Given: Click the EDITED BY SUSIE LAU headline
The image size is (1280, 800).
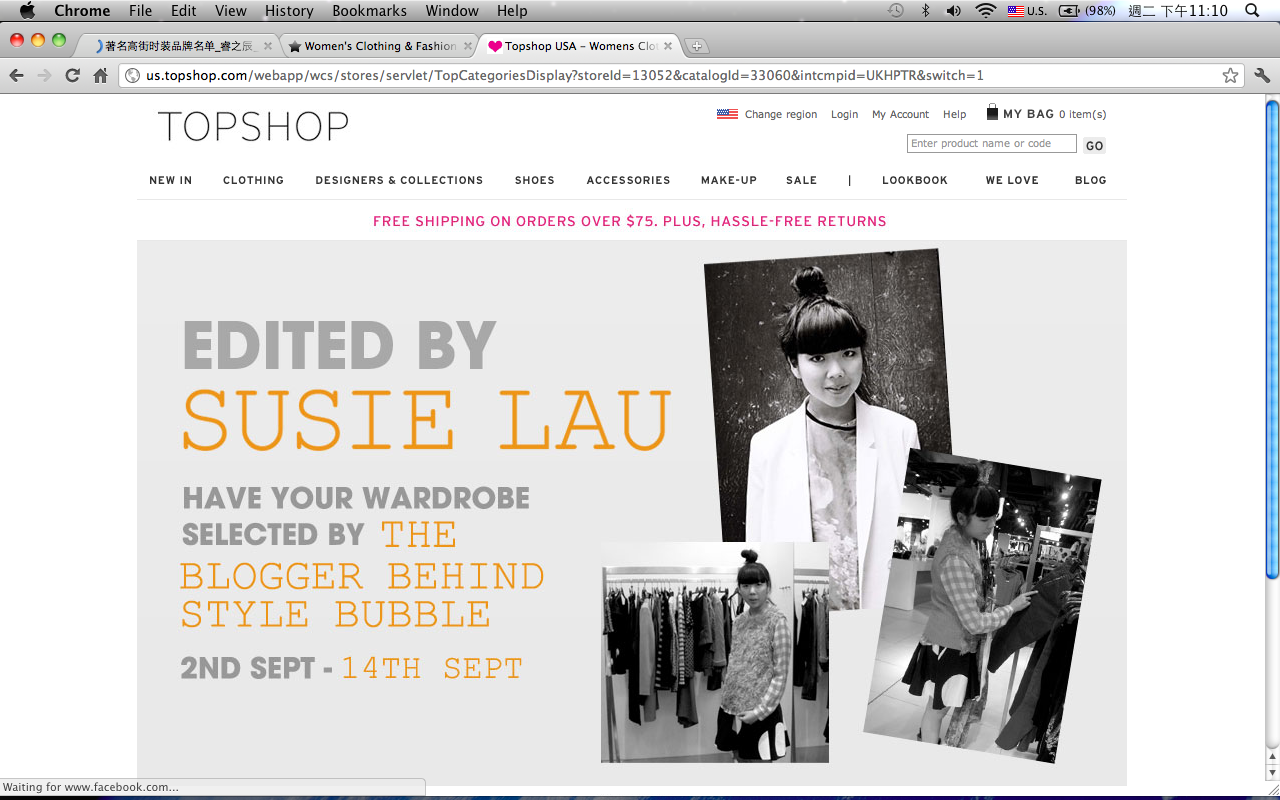Looking at the screenshot, I should coord(427,385).
